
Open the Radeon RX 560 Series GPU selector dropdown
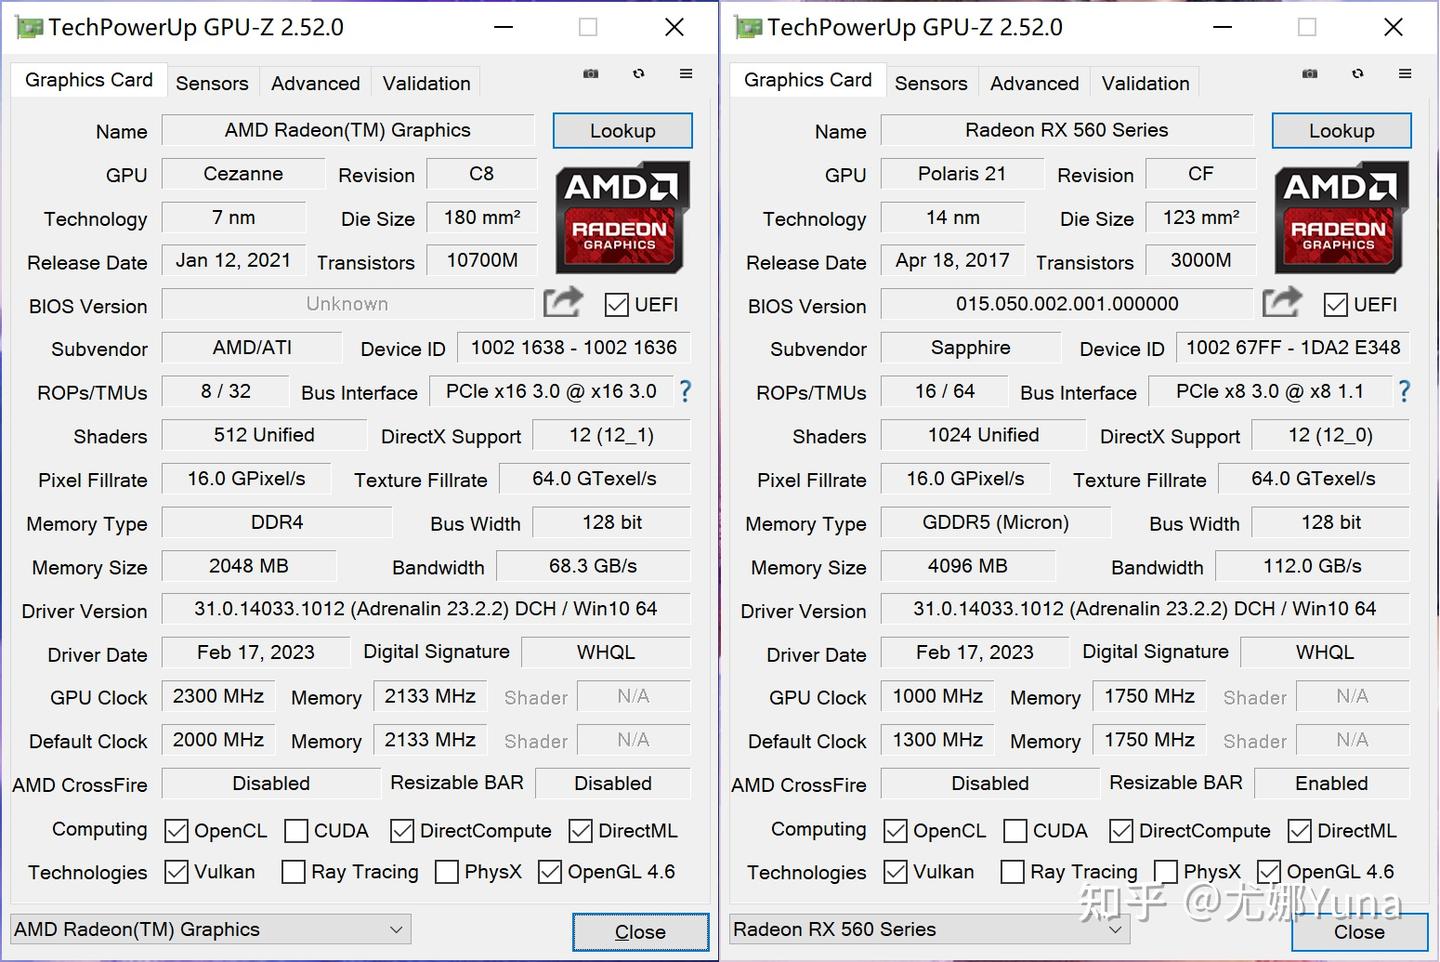929,929
